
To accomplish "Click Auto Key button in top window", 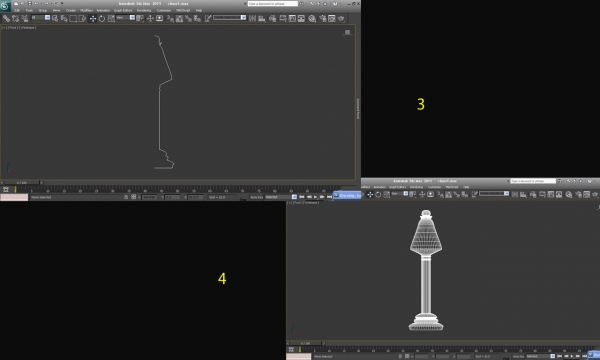I will tap(256, 197).
